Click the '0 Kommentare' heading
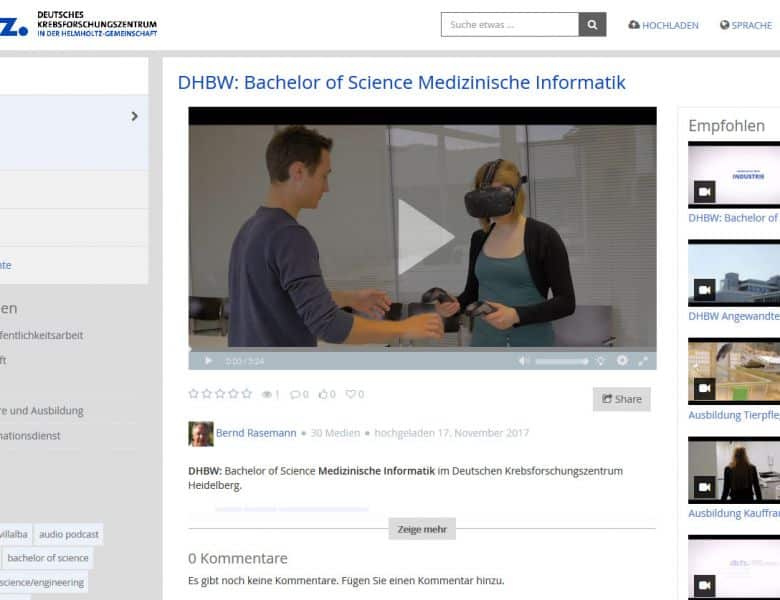 [238, 558]
